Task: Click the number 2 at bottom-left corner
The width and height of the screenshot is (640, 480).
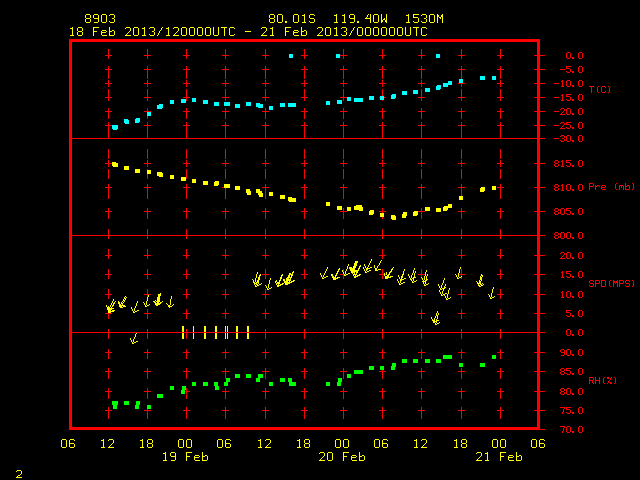Action: click(x=19, y=474)
